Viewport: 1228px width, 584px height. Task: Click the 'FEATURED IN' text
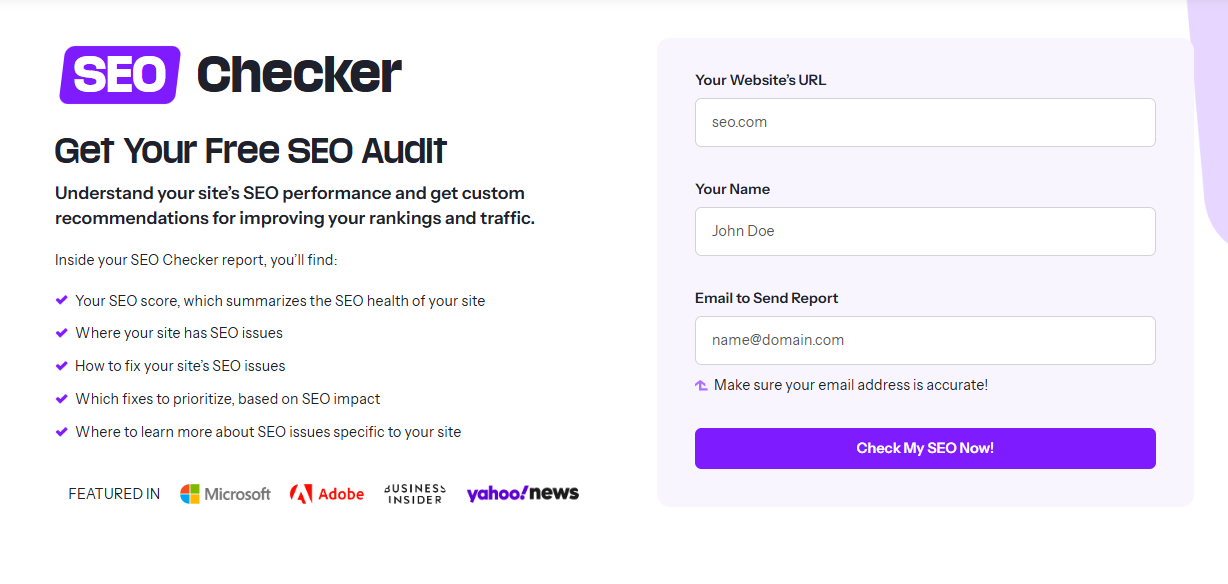pyautogui.click(x=113, y=492)
